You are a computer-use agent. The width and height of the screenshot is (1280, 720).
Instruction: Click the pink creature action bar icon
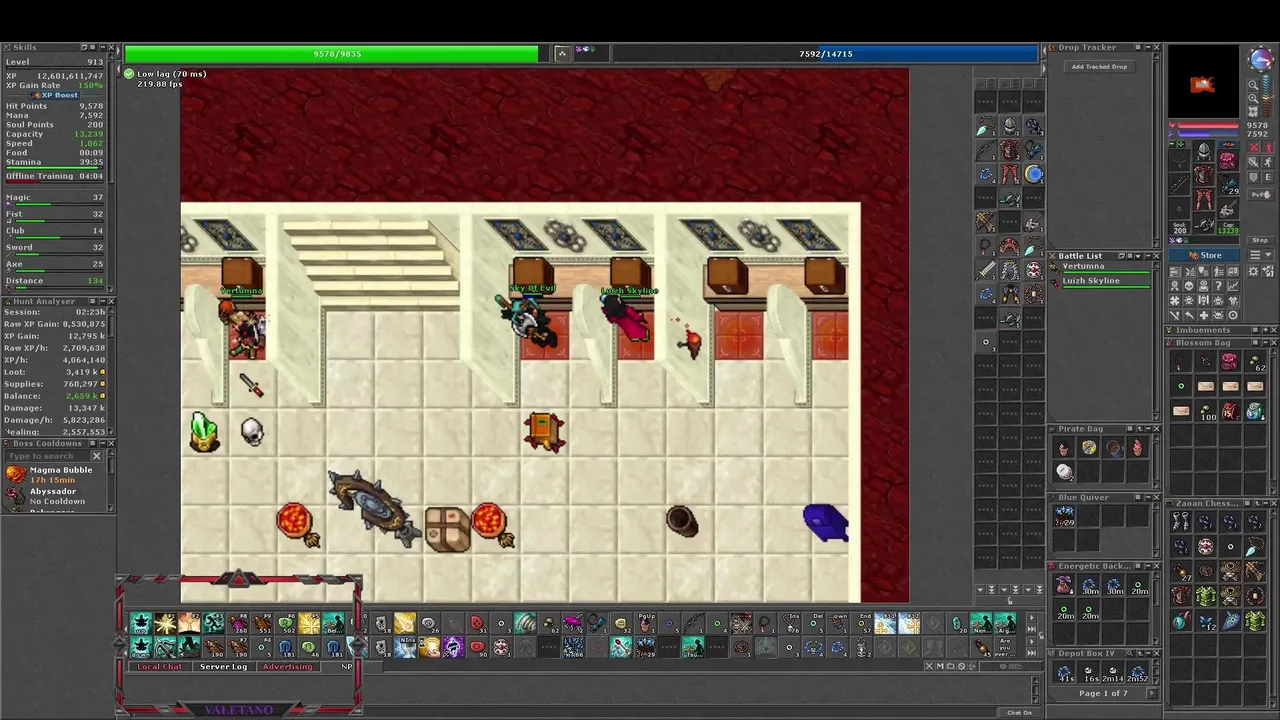pyautogui.click(x=575, y=623)
